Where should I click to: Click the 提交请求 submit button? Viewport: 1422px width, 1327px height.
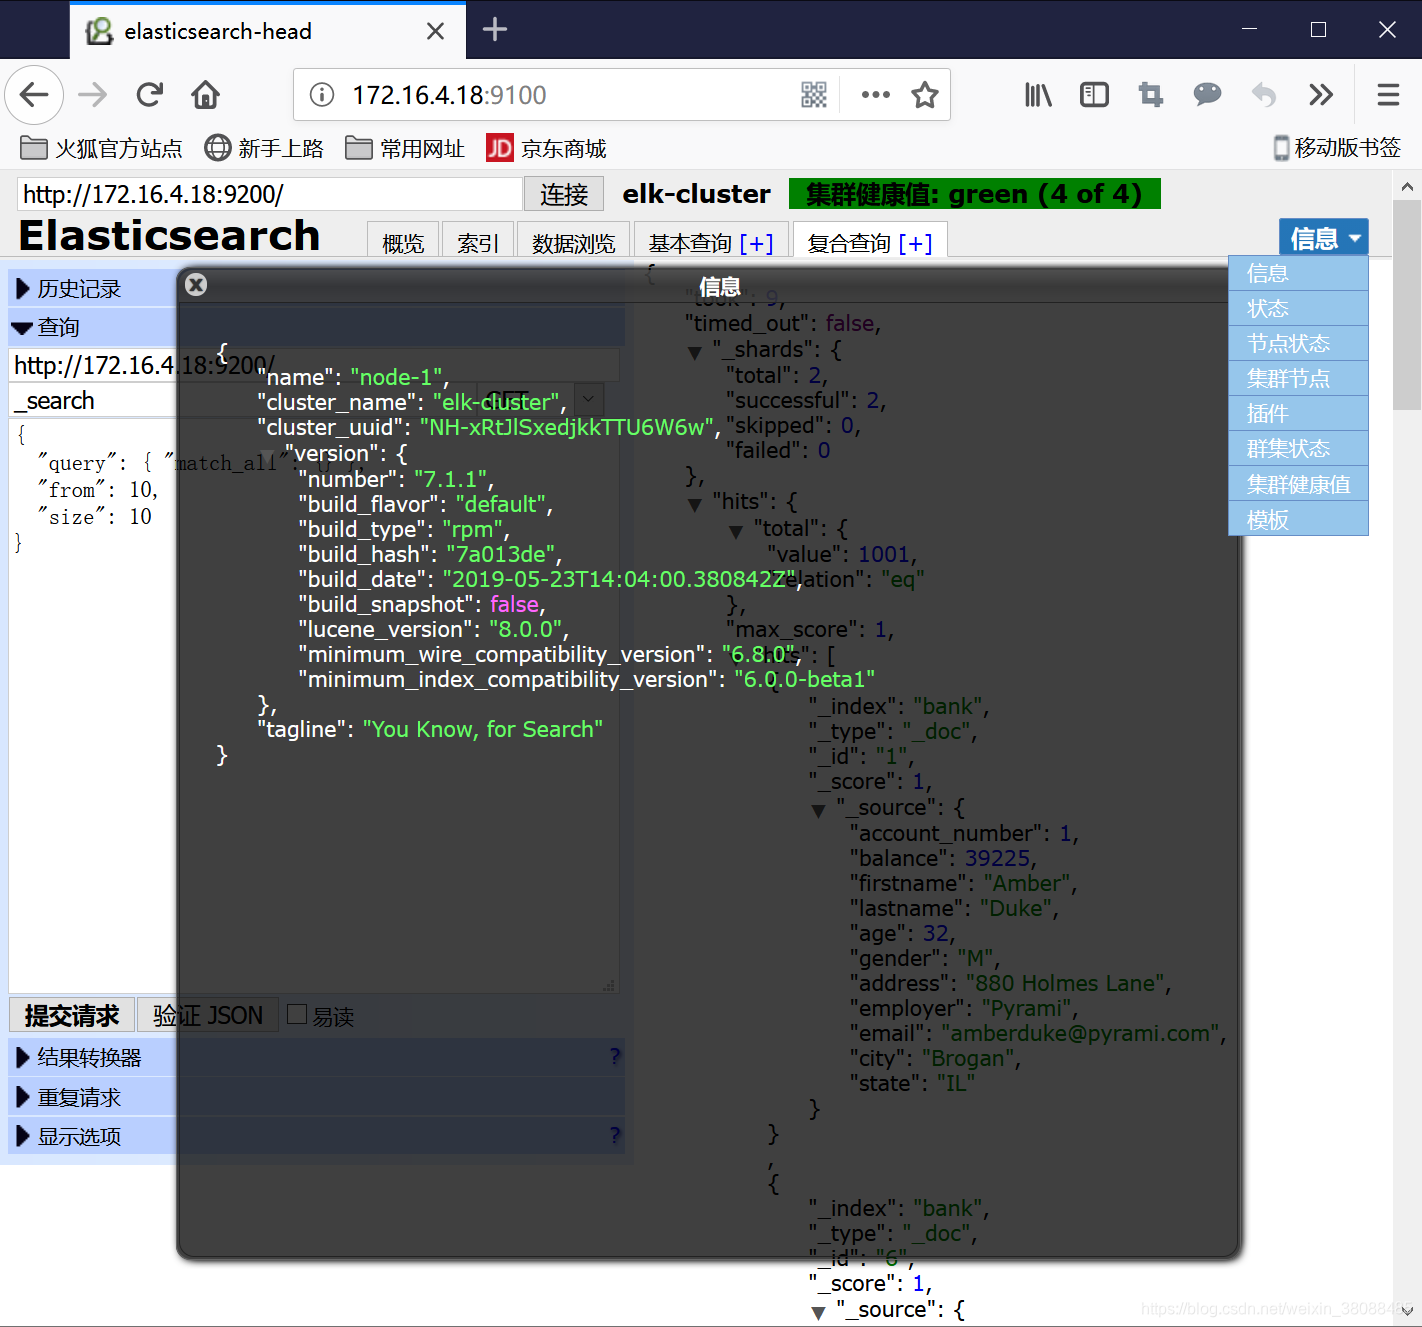click(72, 1015)
